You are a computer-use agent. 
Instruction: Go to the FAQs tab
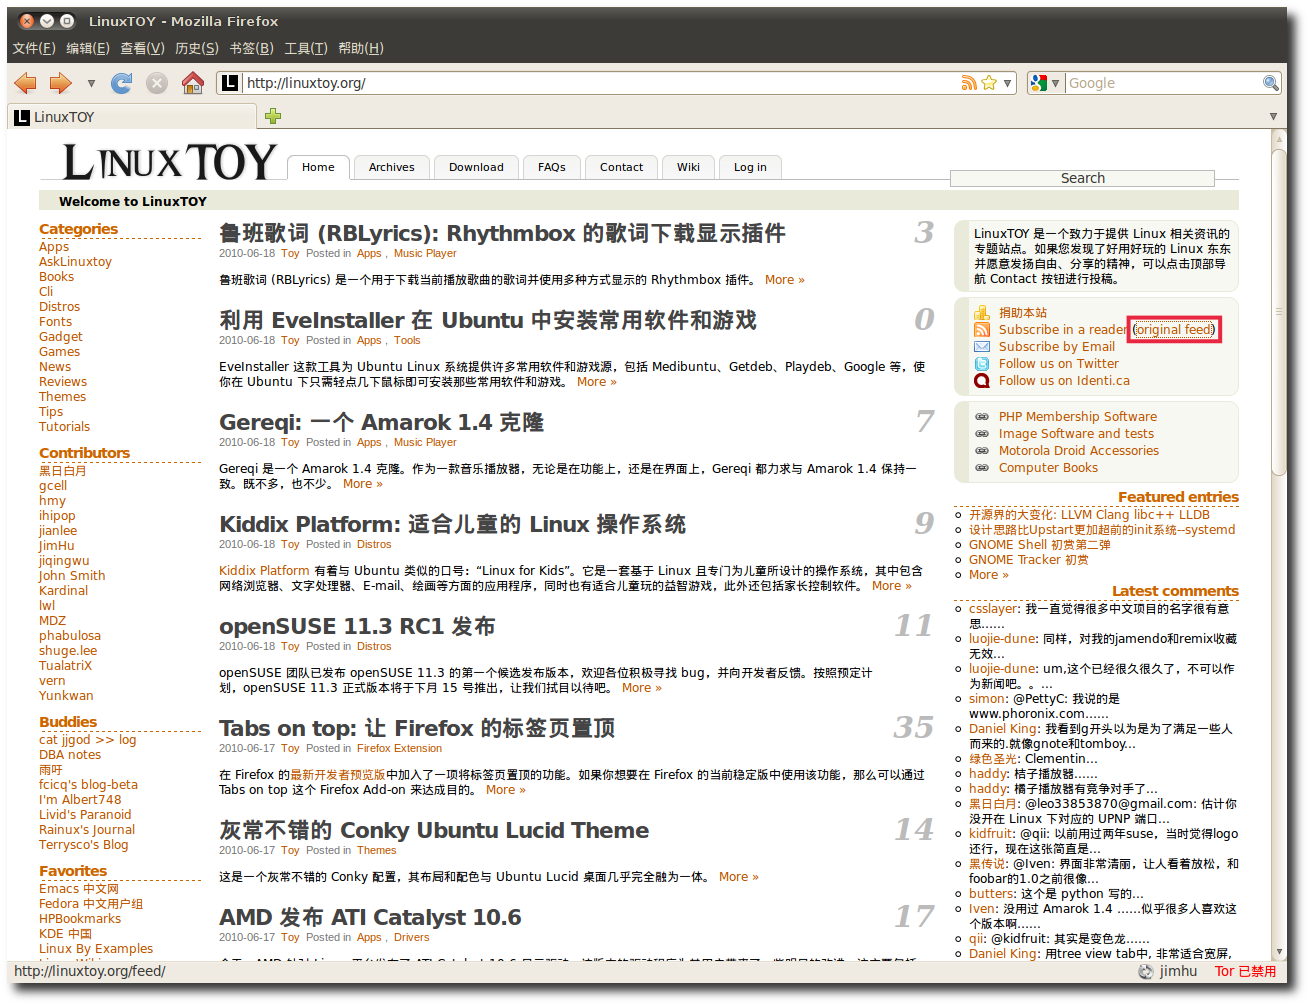point(552,167)
